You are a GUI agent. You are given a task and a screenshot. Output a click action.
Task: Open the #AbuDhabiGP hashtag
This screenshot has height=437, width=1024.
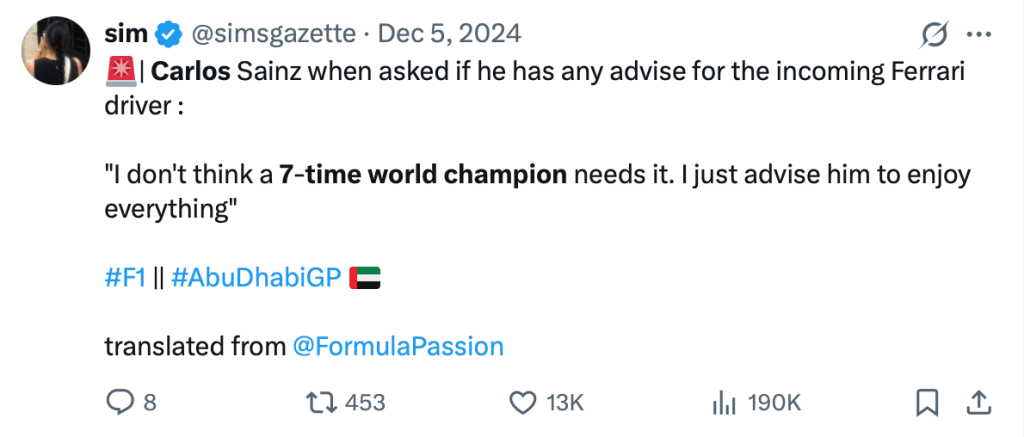tap(257, 279)
